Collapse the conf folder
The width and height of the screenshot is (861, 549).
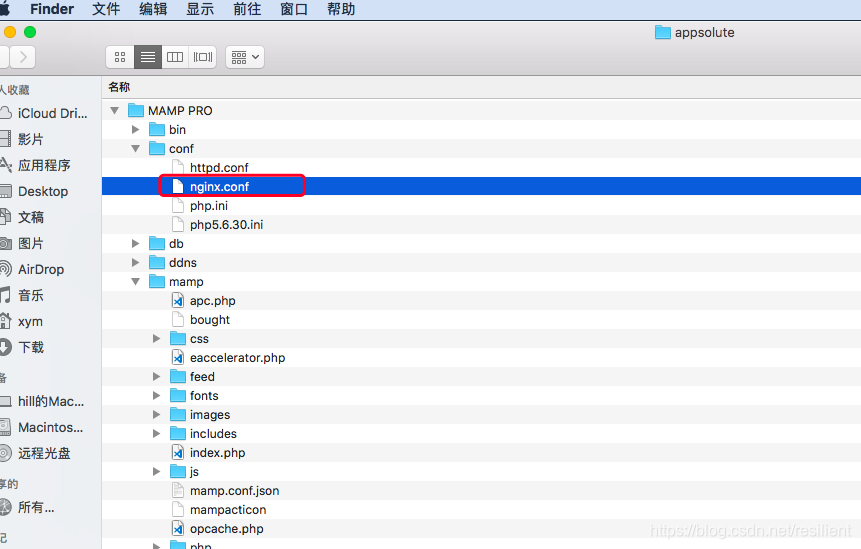point(136,149)
